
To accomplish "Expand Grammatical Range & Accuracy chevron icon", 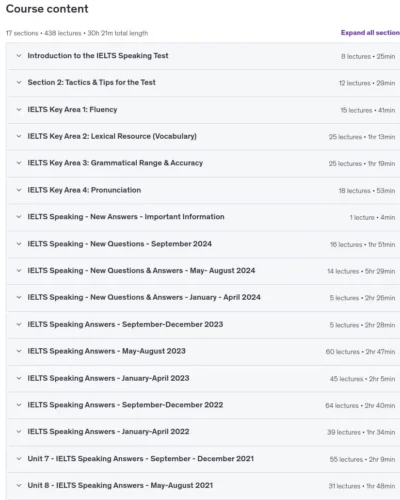I will pyautogui.click(x=19, y=163).
